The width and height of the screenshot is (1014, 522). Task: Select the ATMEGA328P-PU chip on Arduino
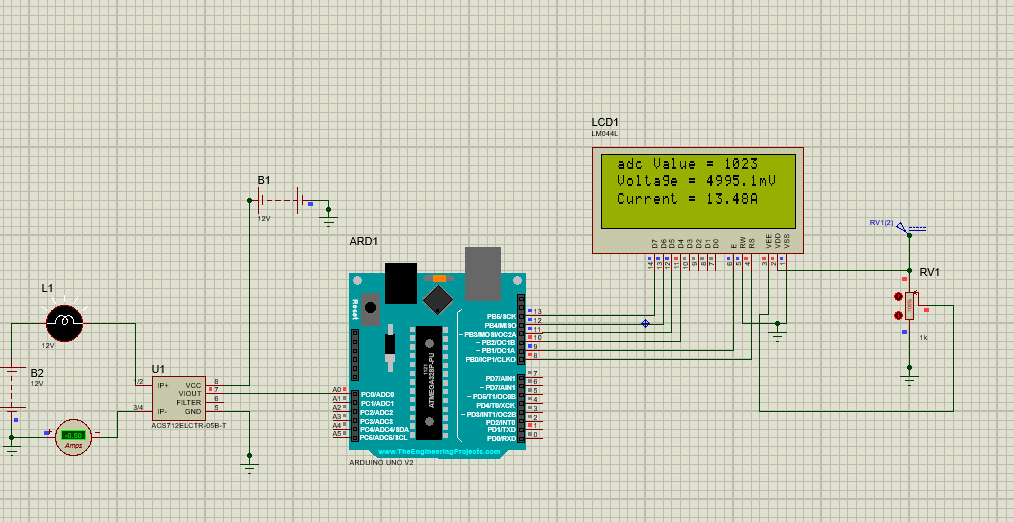tap(430, 383)
